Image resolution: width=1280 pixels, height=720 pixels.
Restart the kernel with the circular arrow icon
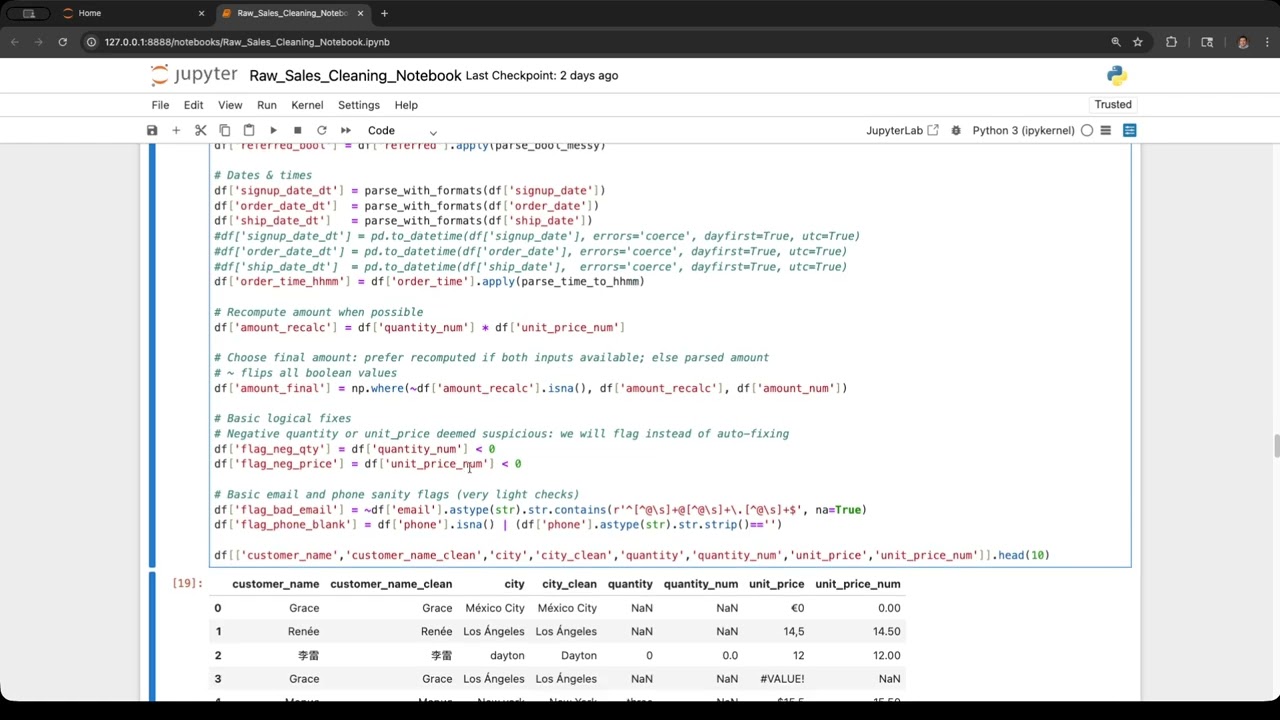(321, 130)
